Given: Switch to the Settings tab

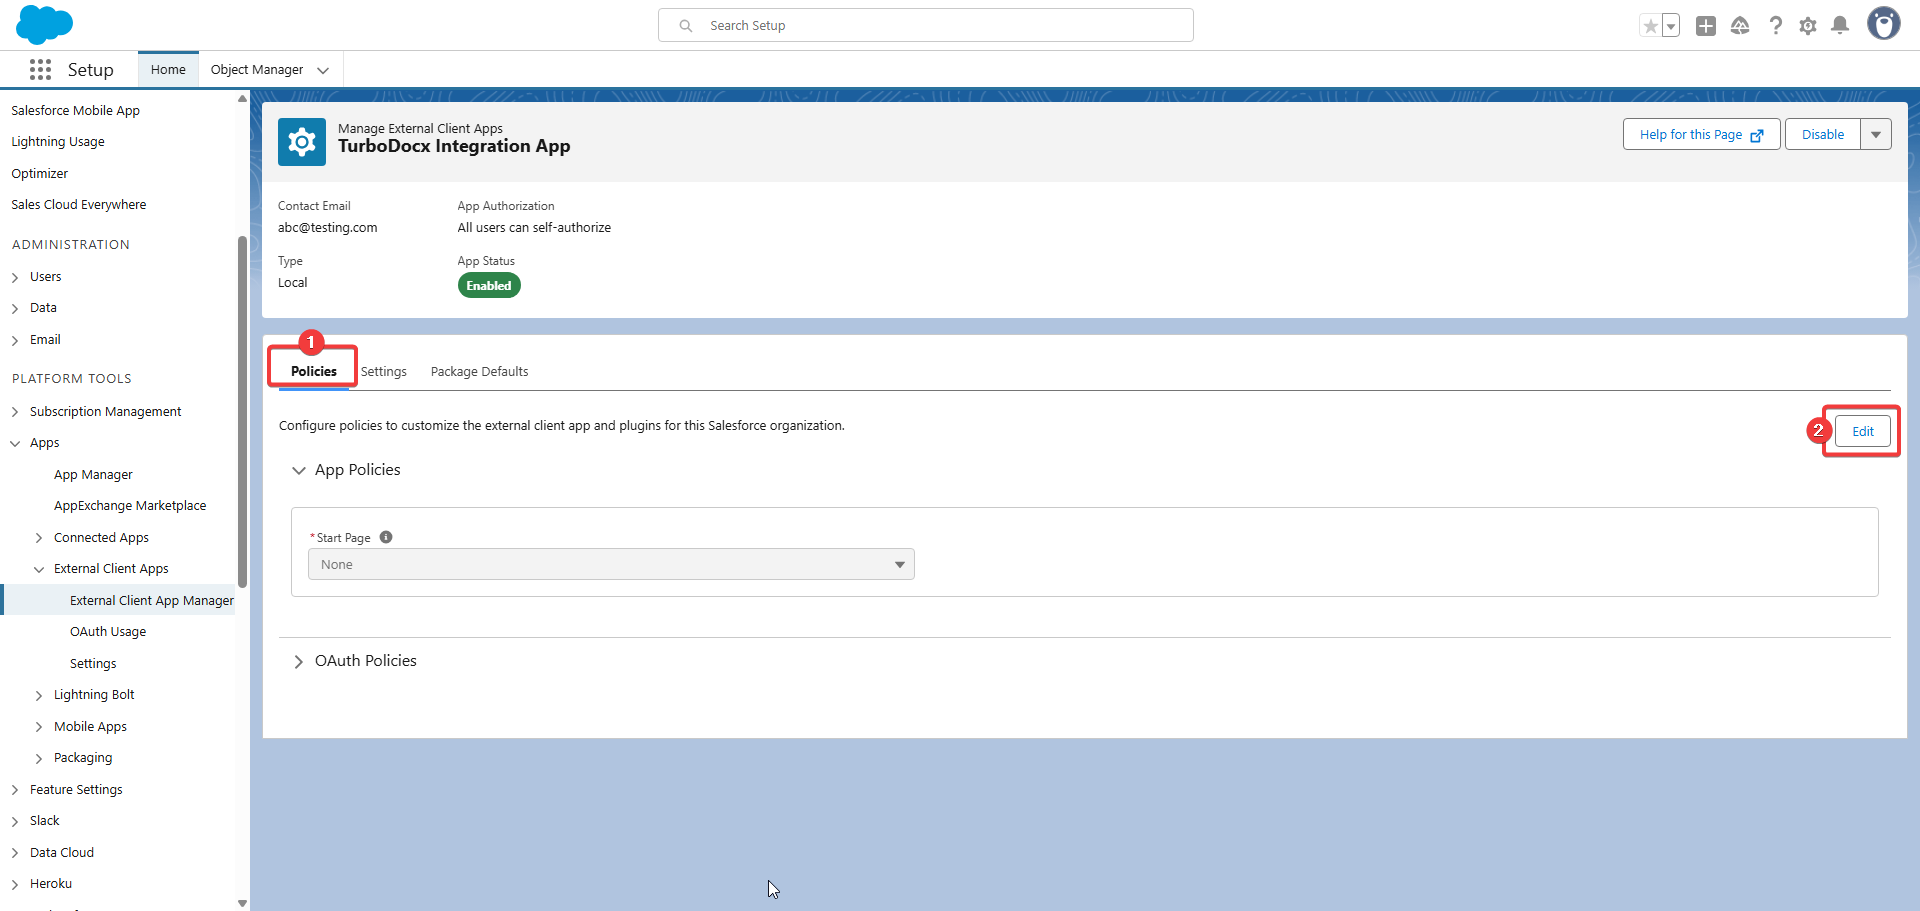Looking at the screenshot, I should pos(384,371).
